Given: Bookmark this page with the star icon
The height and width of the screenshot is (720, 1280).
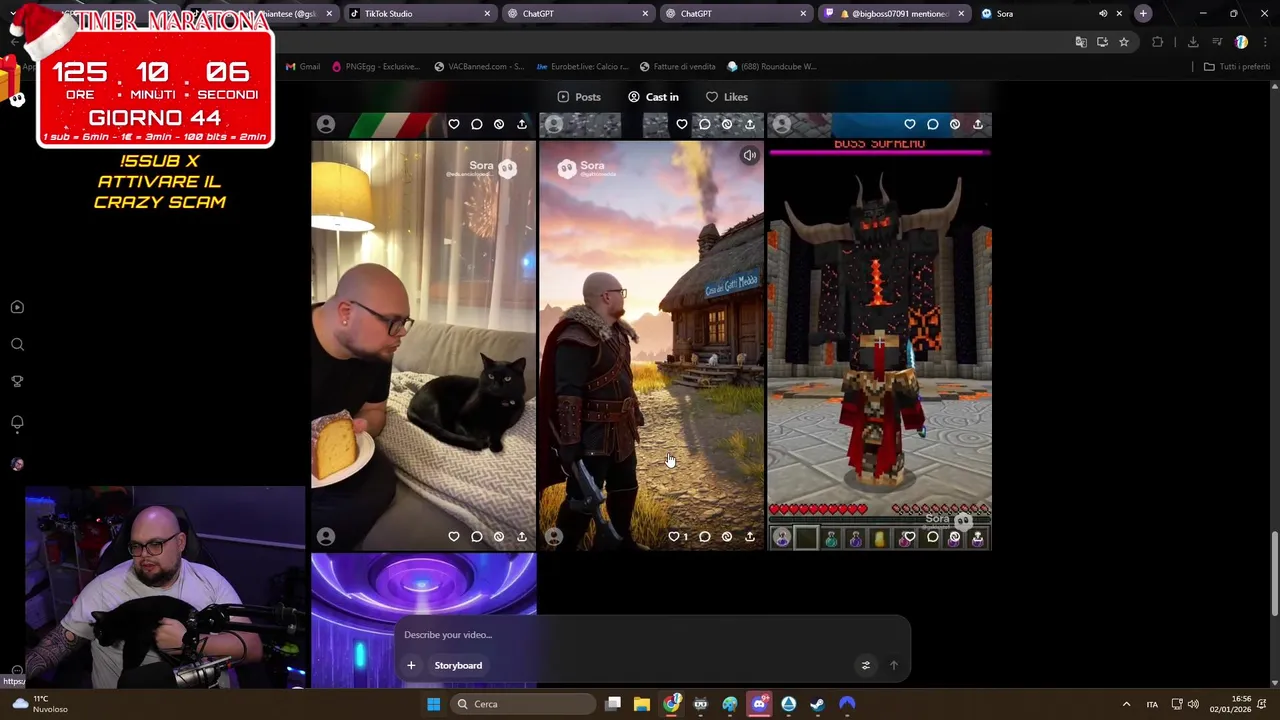Looking at the screenshot, I should [x=1124, y=42].
